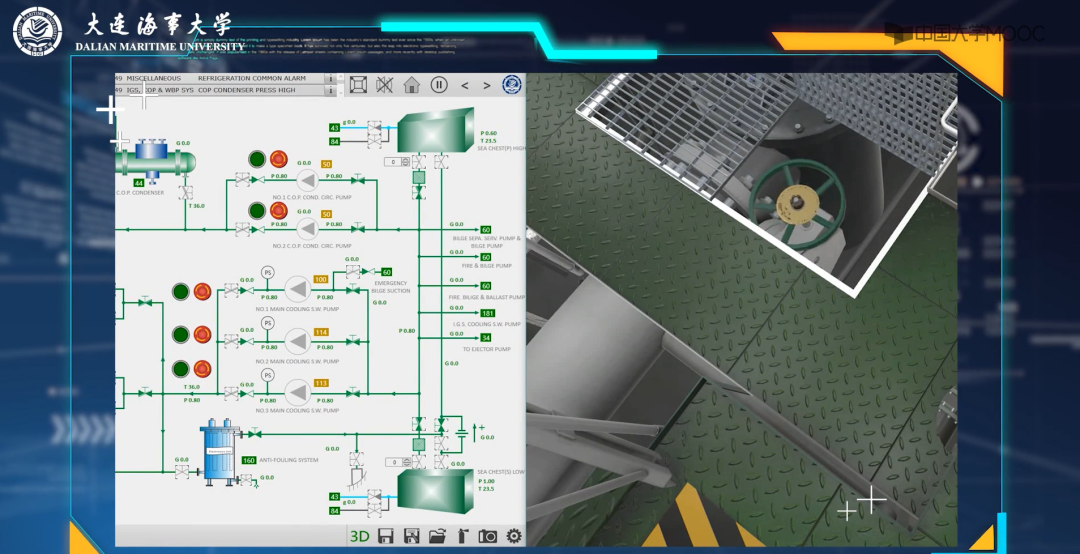Toggle the valve below C.O.P. condenser
This screenshot has width=1080, height=554.
pyautogui.click(x=185, y=193)
